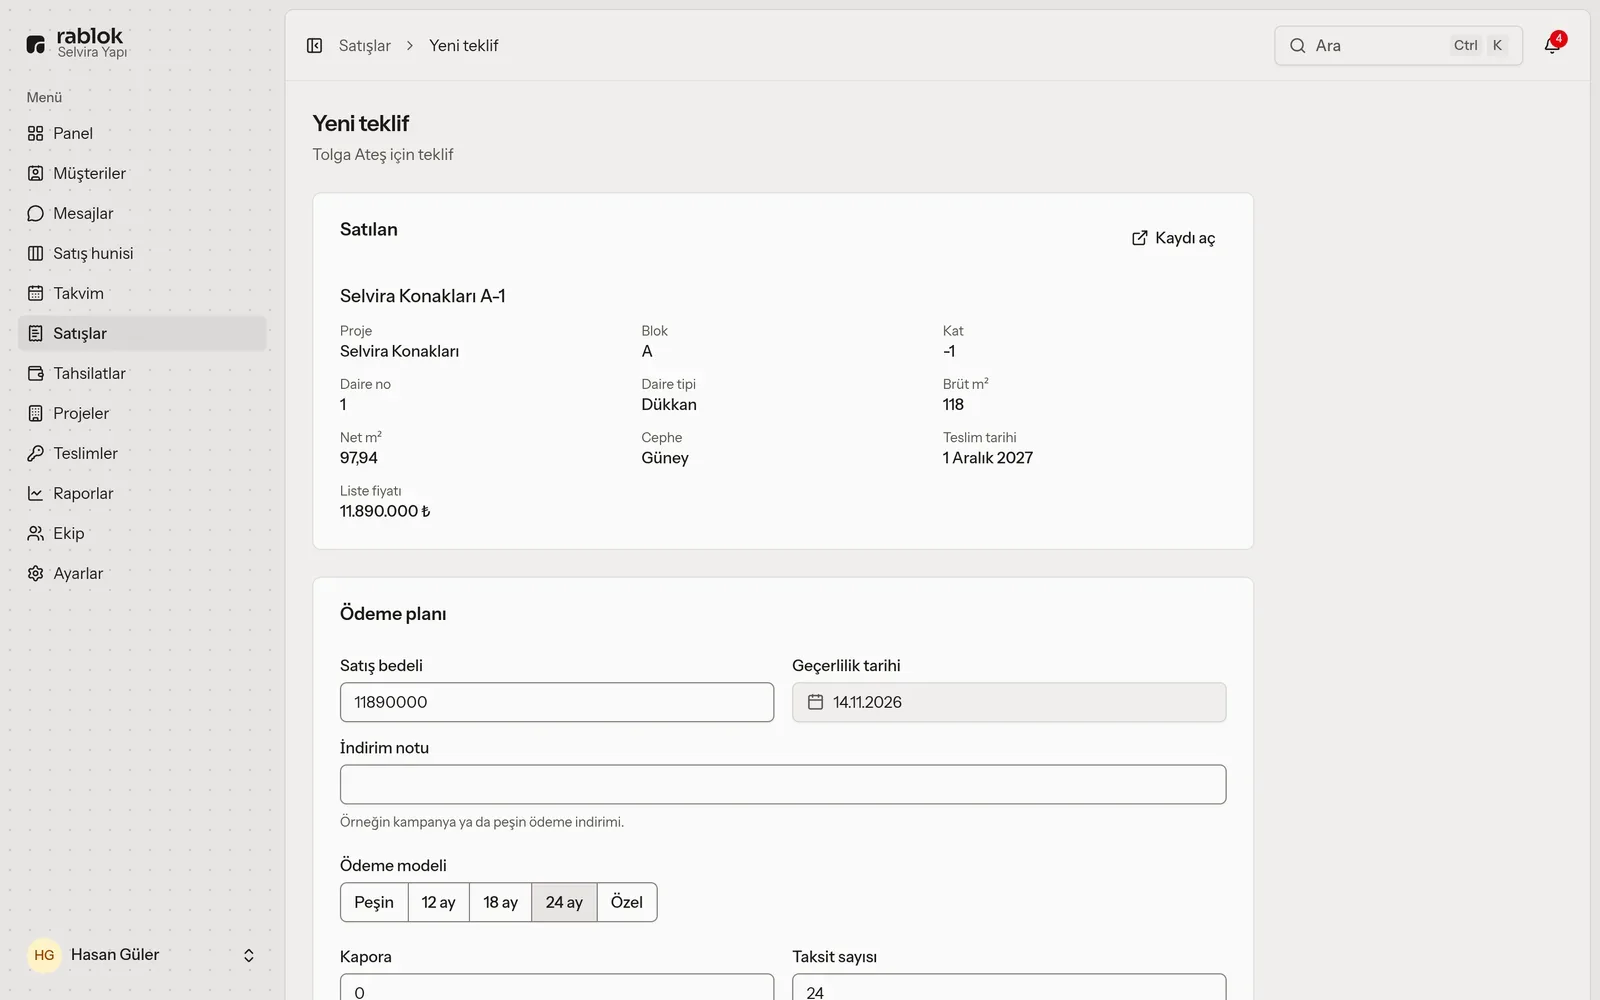Select the 18 ay payment model
Image resolution: width=1600 pixels, height=1000 pixels.
click(500, 902)
